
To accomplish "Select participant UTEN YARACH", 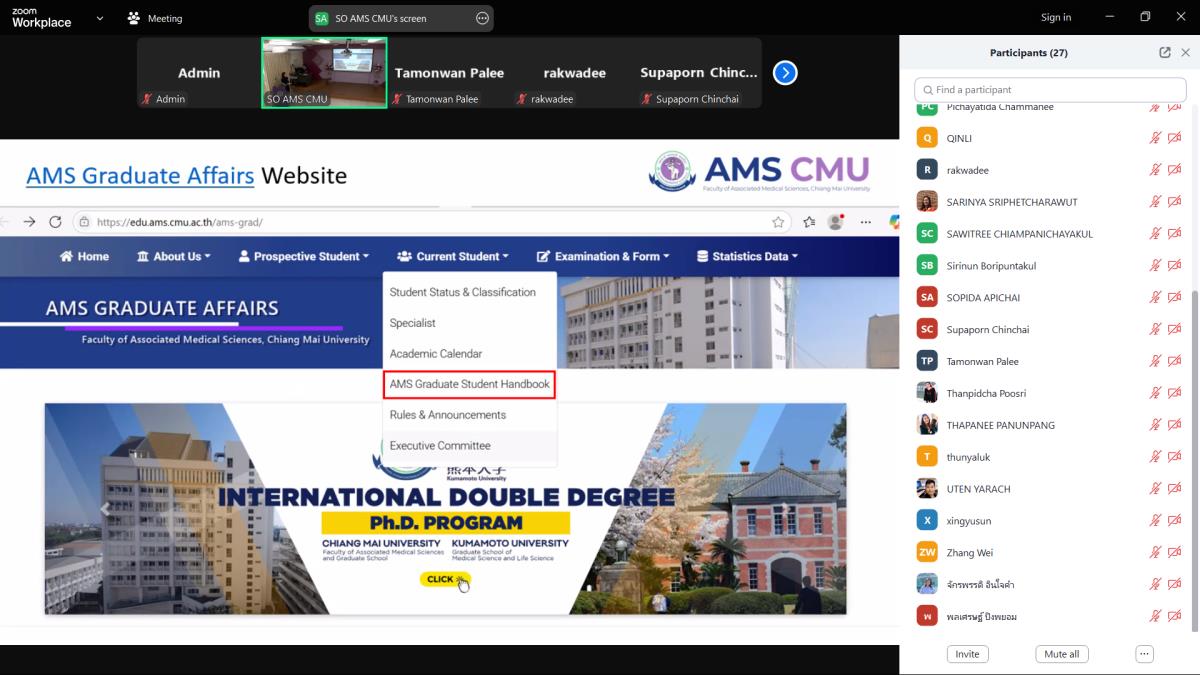I will (x=1049, y=489).
